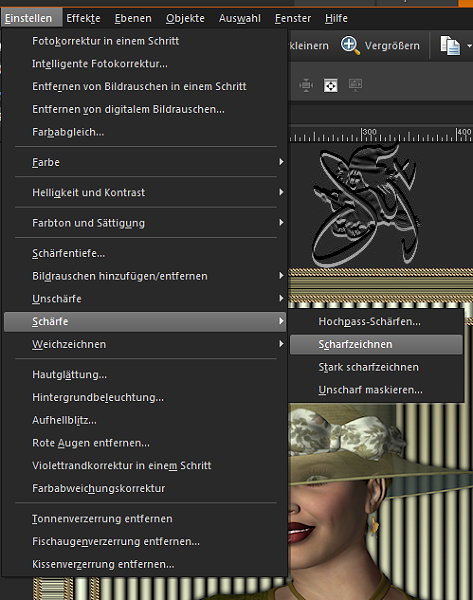
Task: Click the copy/paste documents toolbar icon
Action: [450, 46]
